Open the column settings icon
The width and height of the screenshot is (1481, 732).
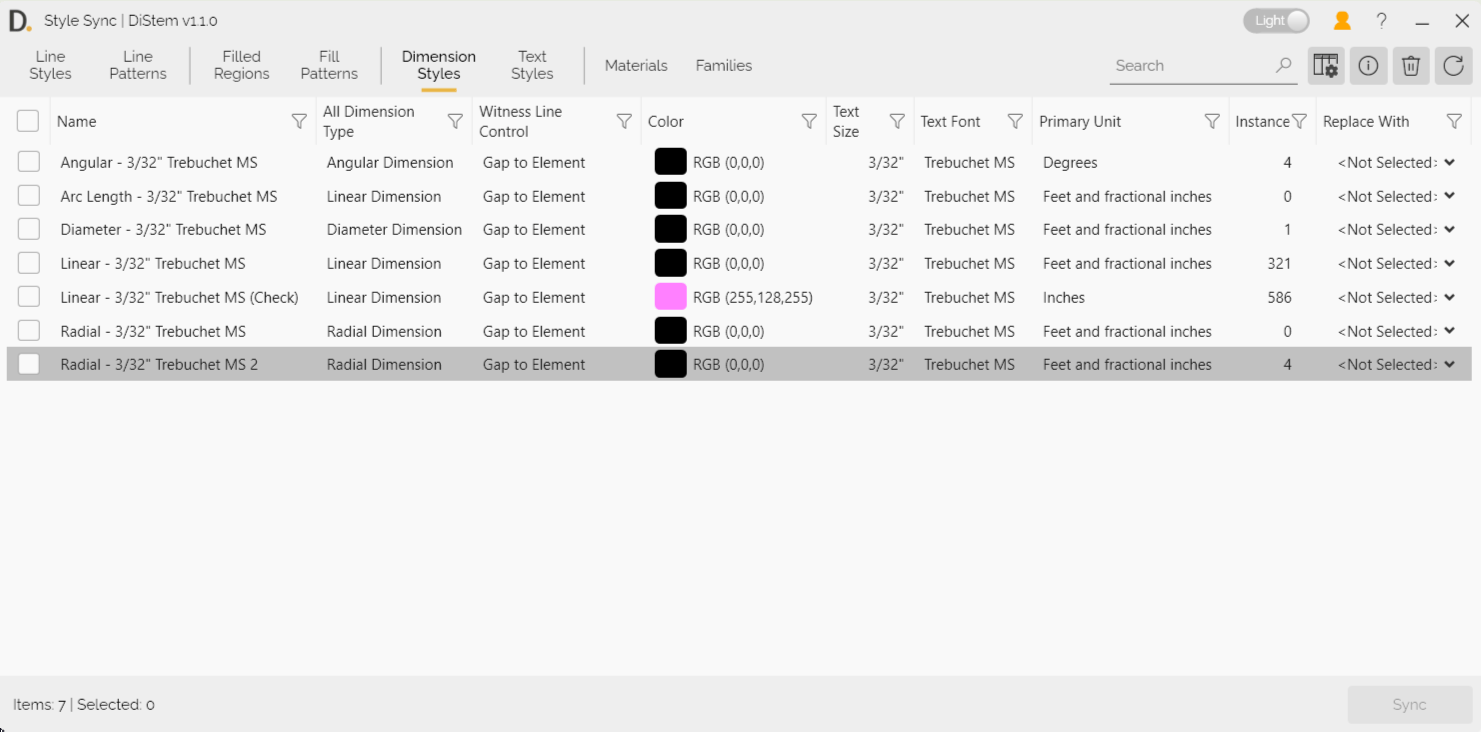(1326, 66)
